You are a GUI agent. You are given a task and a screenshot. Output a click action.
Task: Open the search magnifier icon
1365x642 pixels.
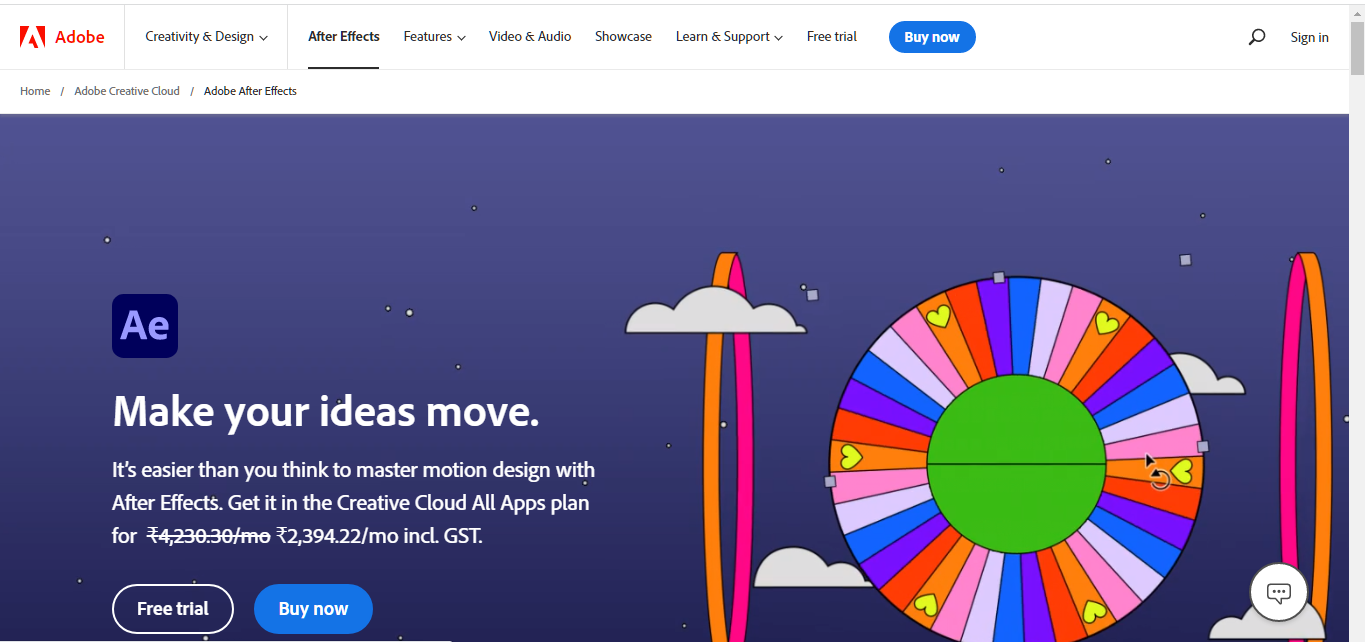1257,37
